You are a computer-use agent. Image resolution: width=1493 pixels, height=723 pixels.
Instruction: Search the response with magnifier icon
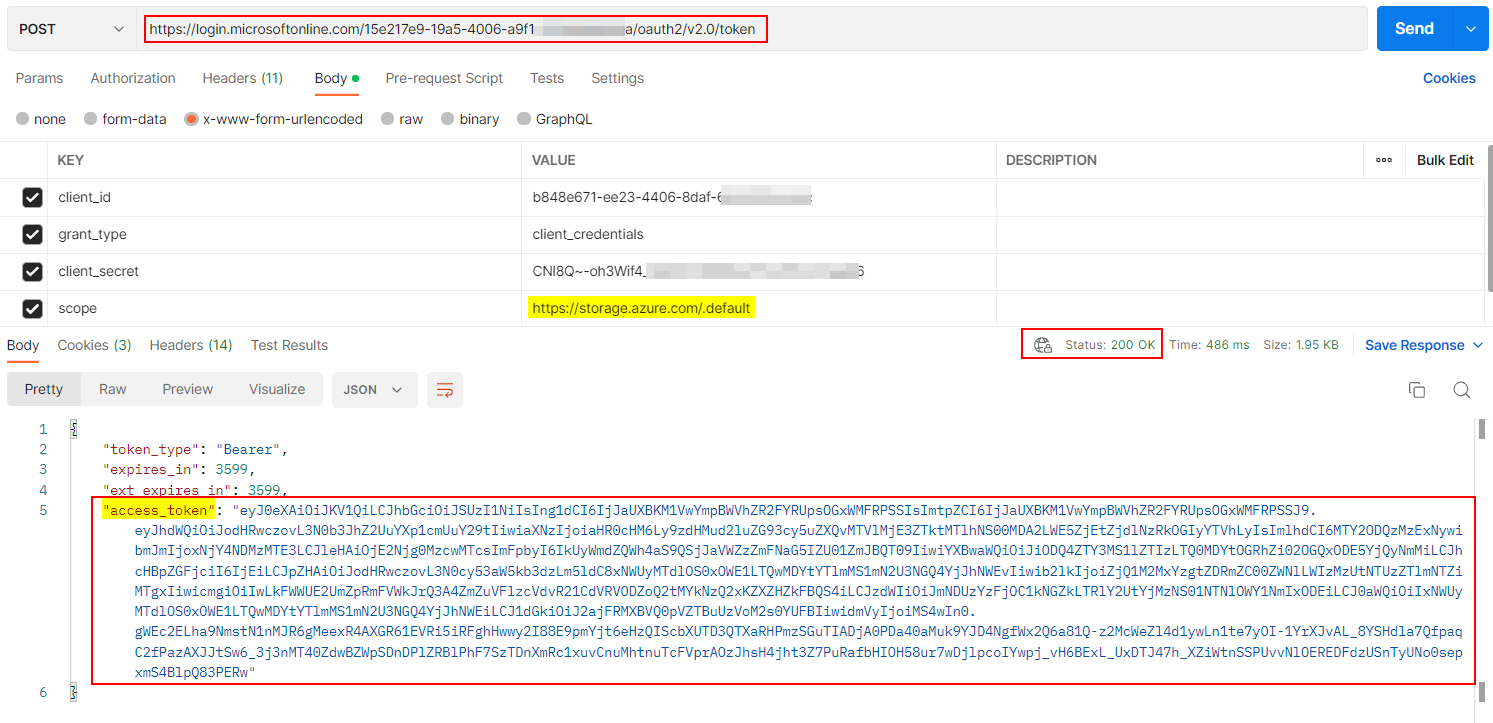pos(1462,390)
